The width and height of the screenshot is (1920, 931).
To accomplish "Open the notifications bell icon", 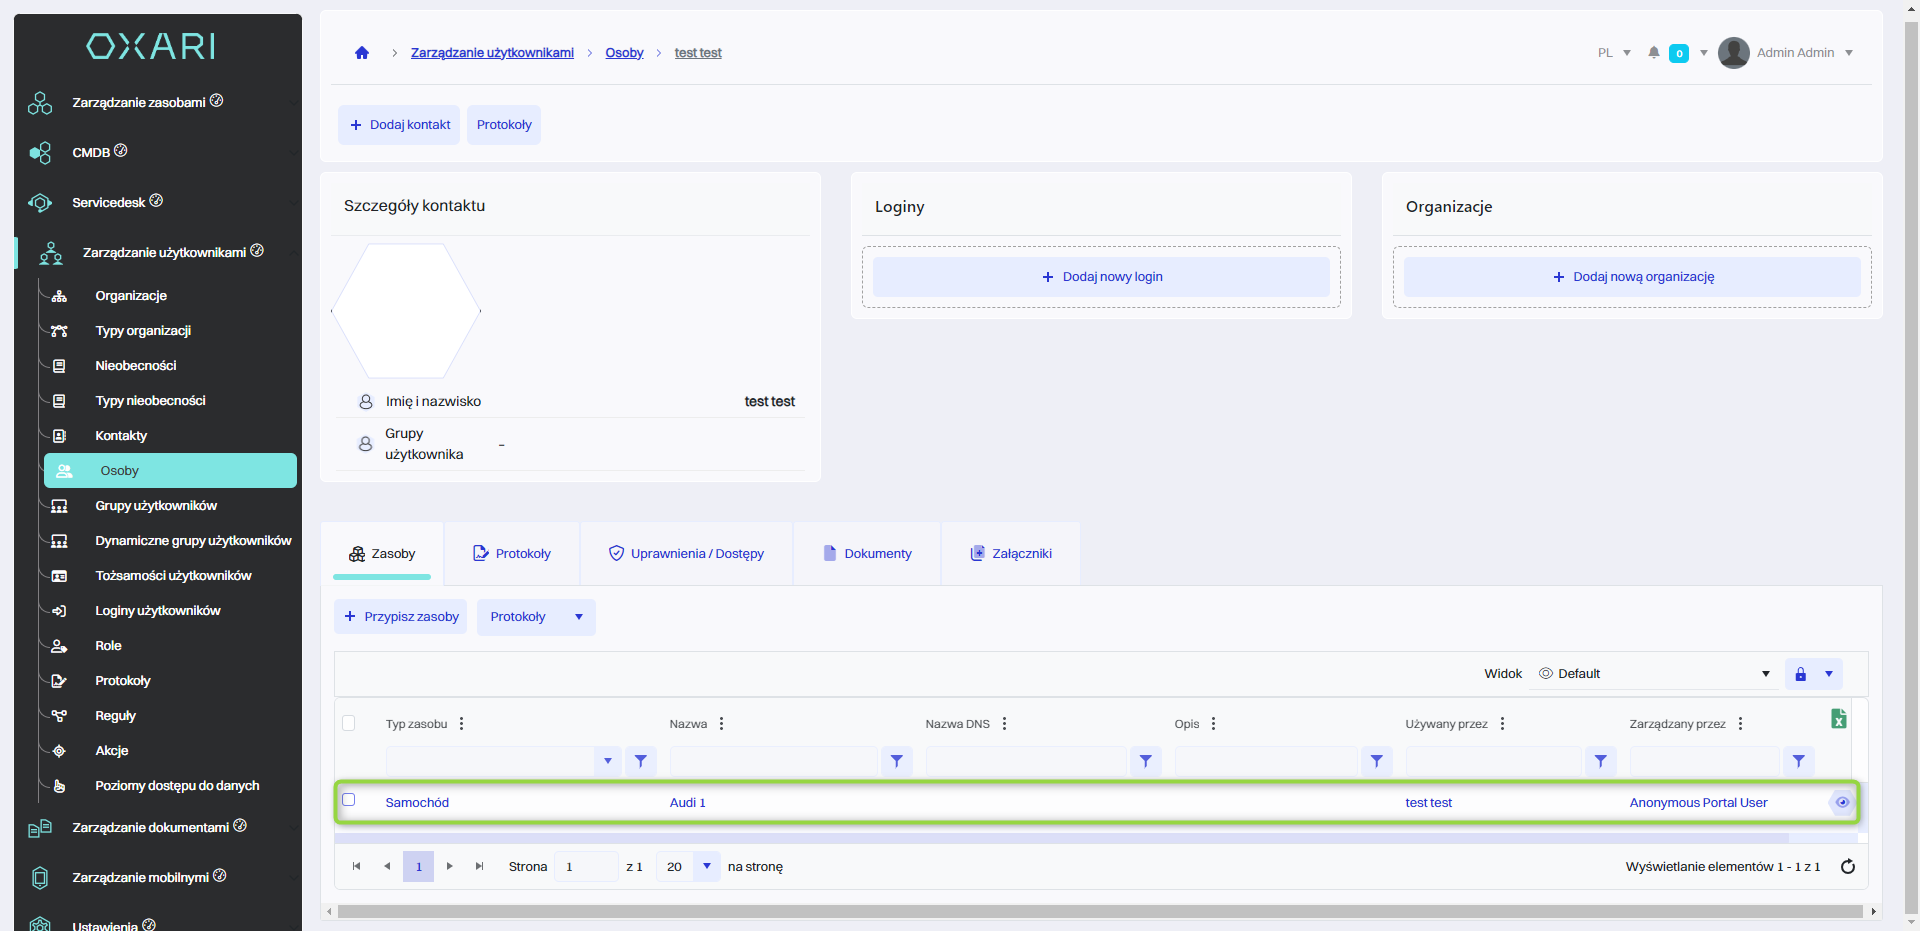I will pyautogui.click(x=1654, y=53).
